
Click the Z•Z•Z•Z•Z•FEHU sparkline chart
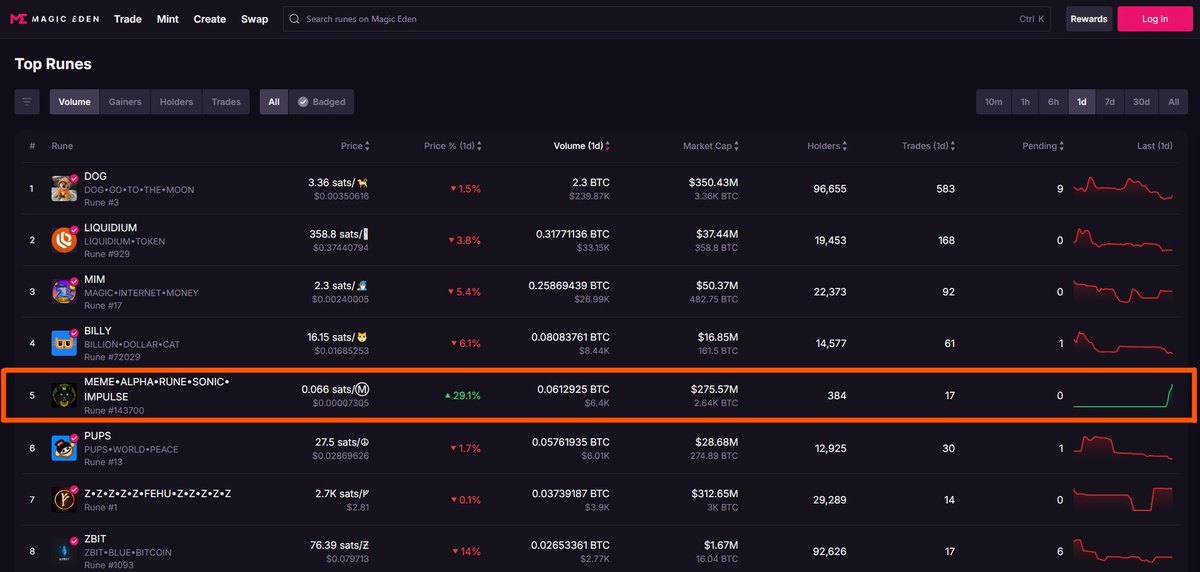tap(1123, 499)
